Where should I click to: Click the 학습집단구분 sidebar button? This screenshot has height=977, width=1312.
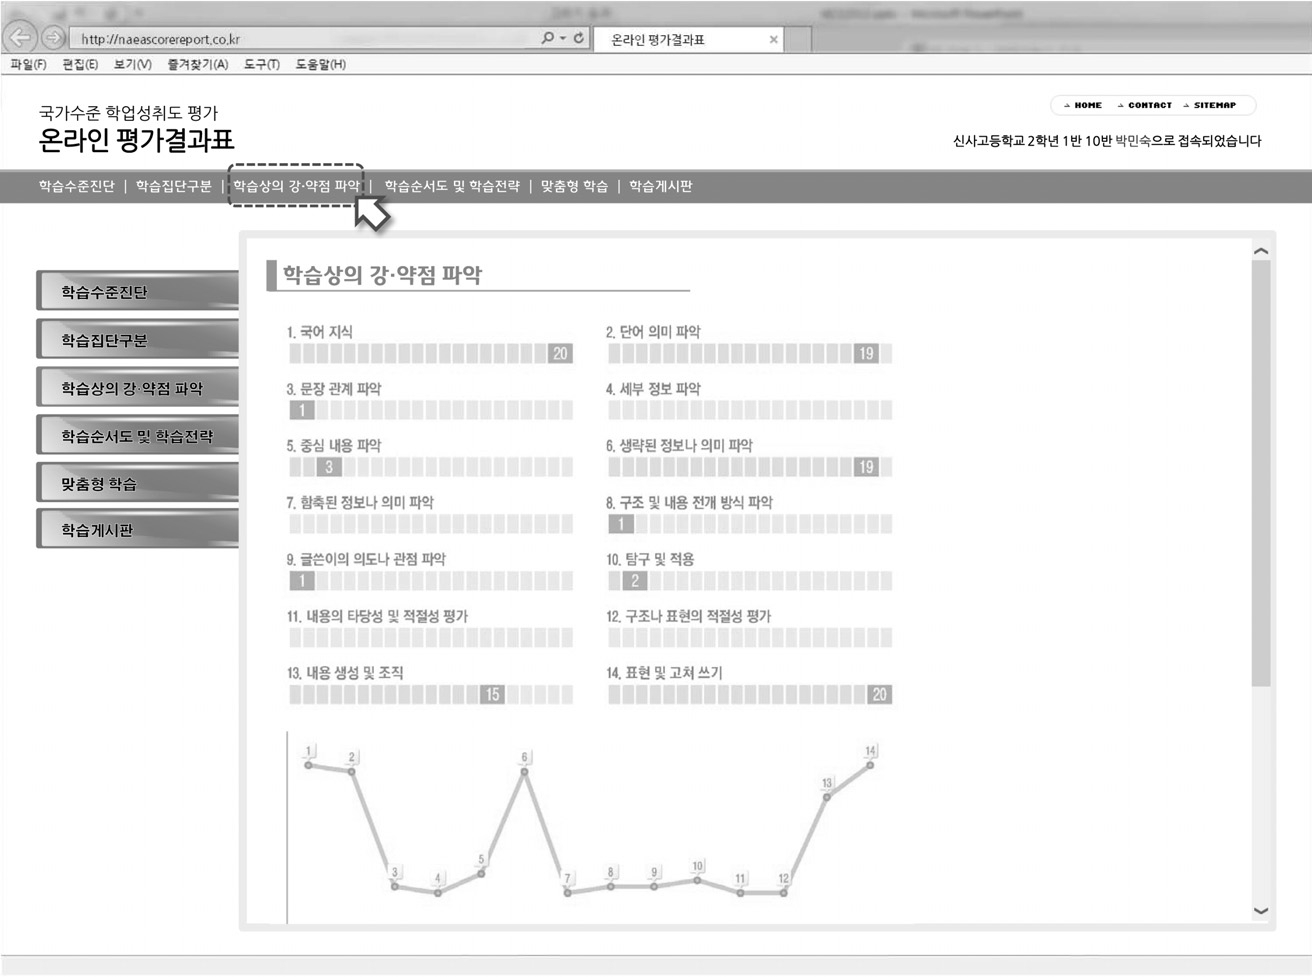pyautogui.click(x=138, y=339)
